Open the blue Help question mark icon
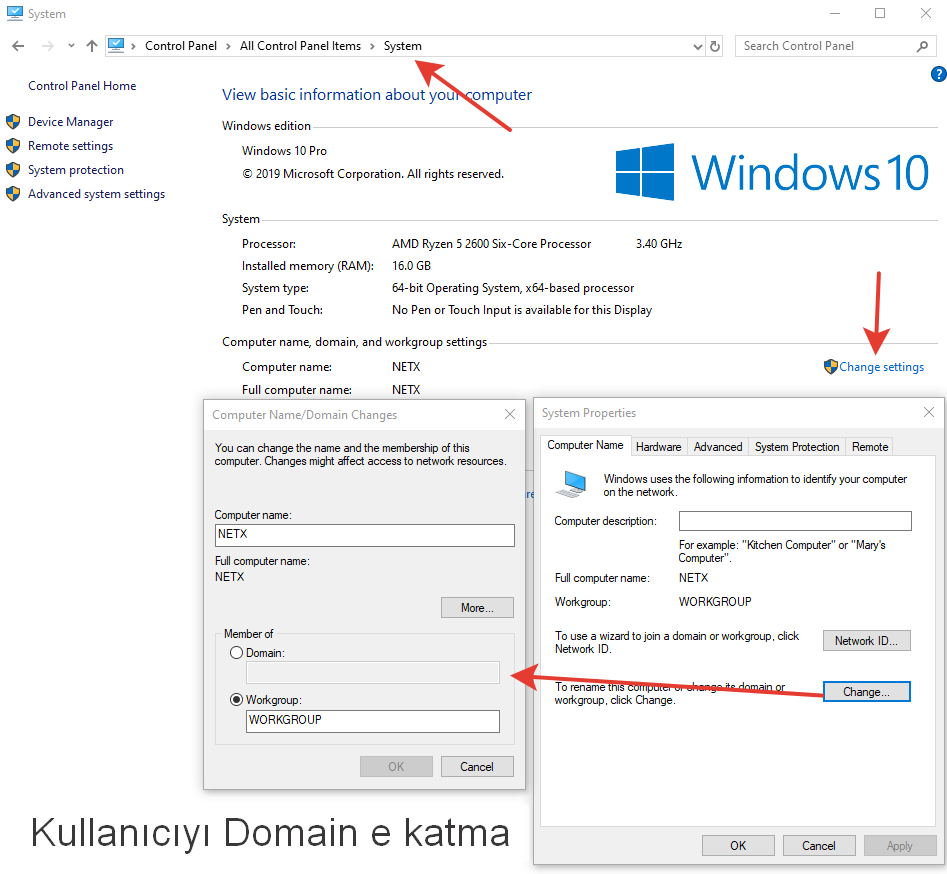 [938, 74]
